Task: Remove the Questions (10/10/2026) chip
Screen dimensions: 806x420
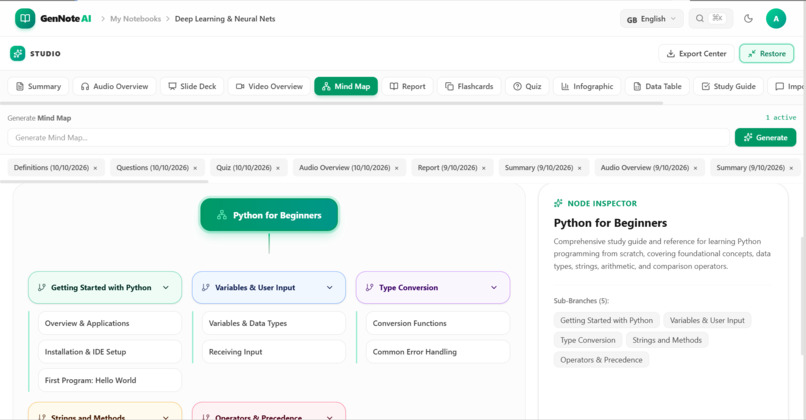Action: 195,168
